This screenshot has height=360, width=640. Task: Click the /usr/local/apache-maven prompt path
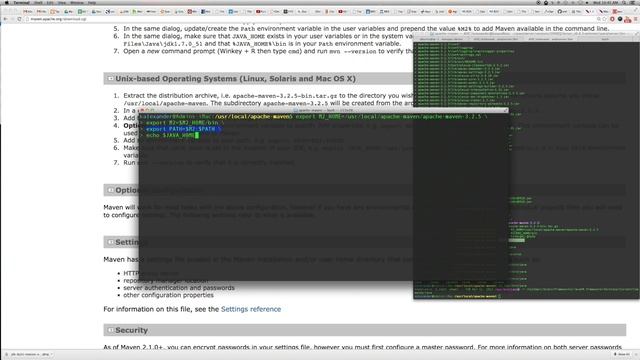point(253,117)
